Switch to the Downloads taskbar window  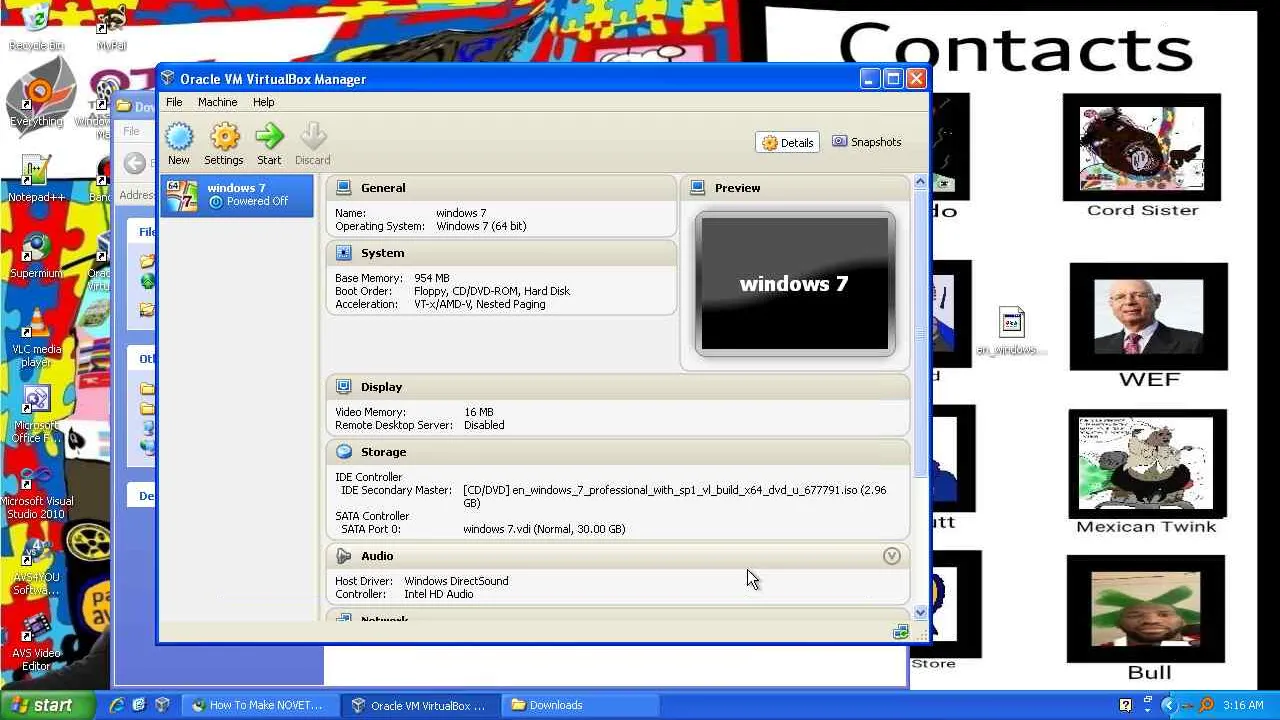coord(580,705)
